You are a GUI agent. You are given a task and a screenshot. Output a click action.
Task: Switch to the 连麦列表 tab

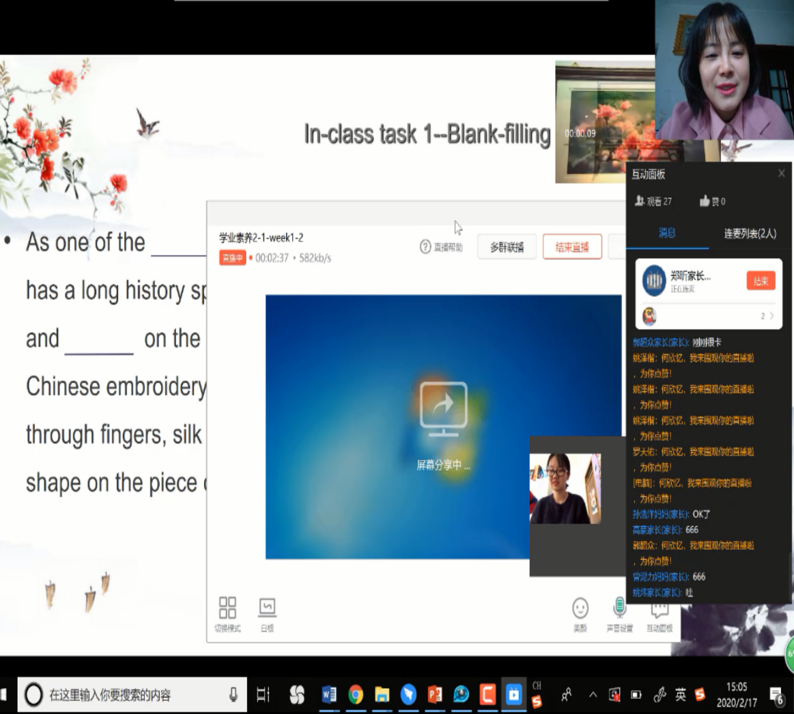(750, 233)
